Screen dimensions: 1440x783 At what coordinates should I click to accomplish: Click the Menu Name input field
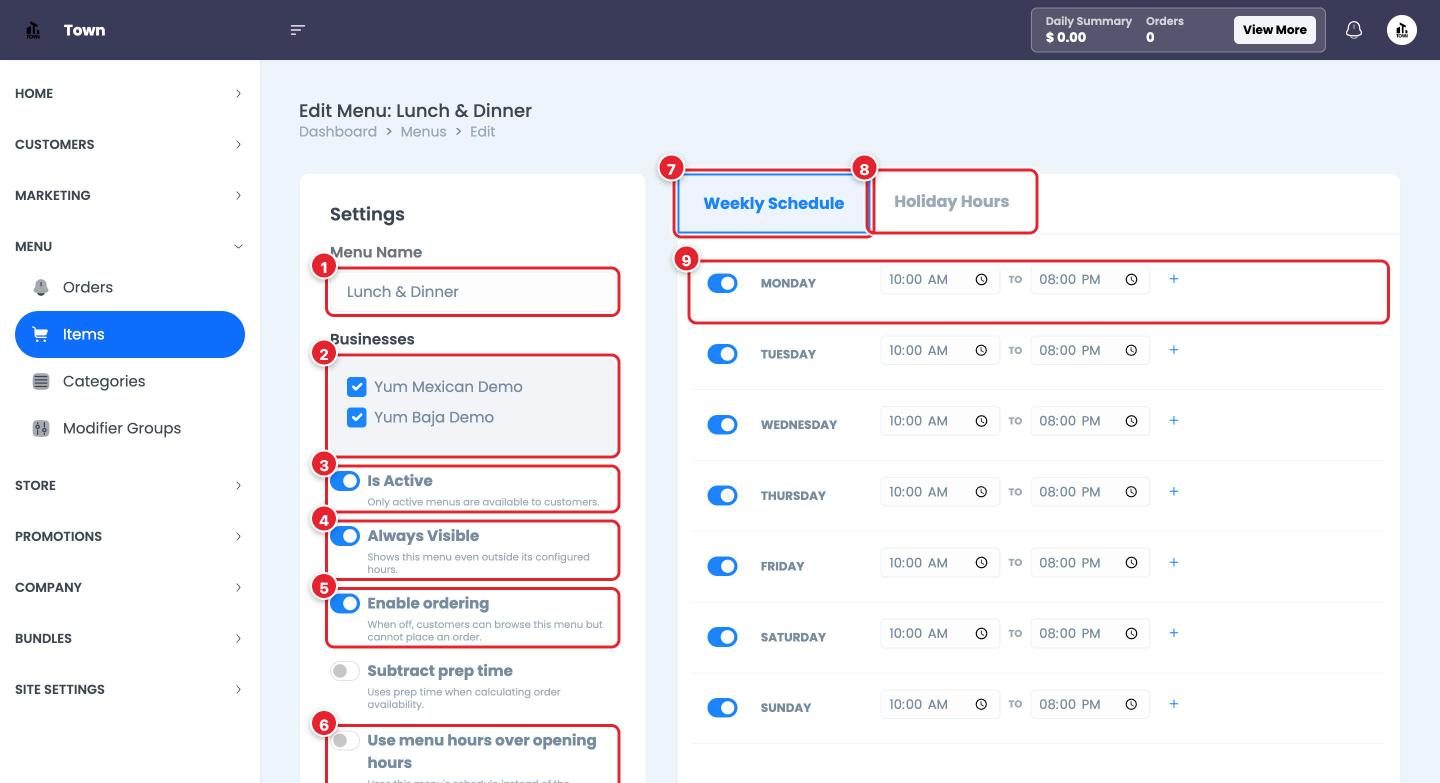tap(473, 292)
